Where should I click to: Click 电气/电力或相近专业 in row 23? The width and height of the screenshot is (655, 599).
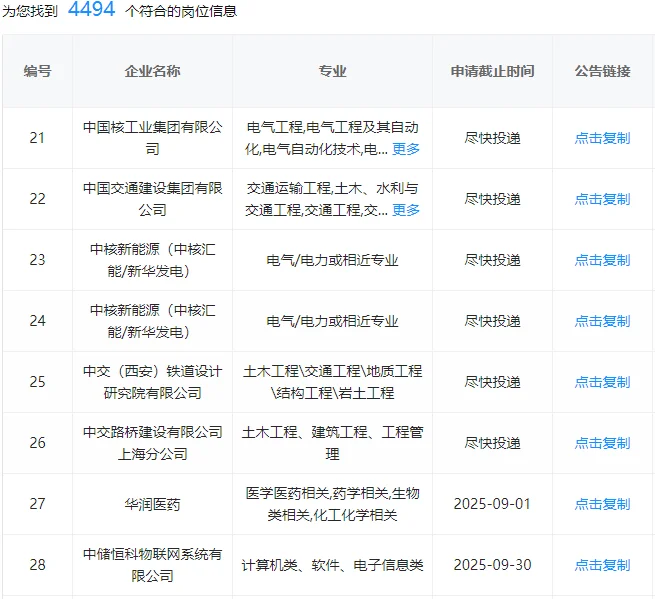(333, 260)
